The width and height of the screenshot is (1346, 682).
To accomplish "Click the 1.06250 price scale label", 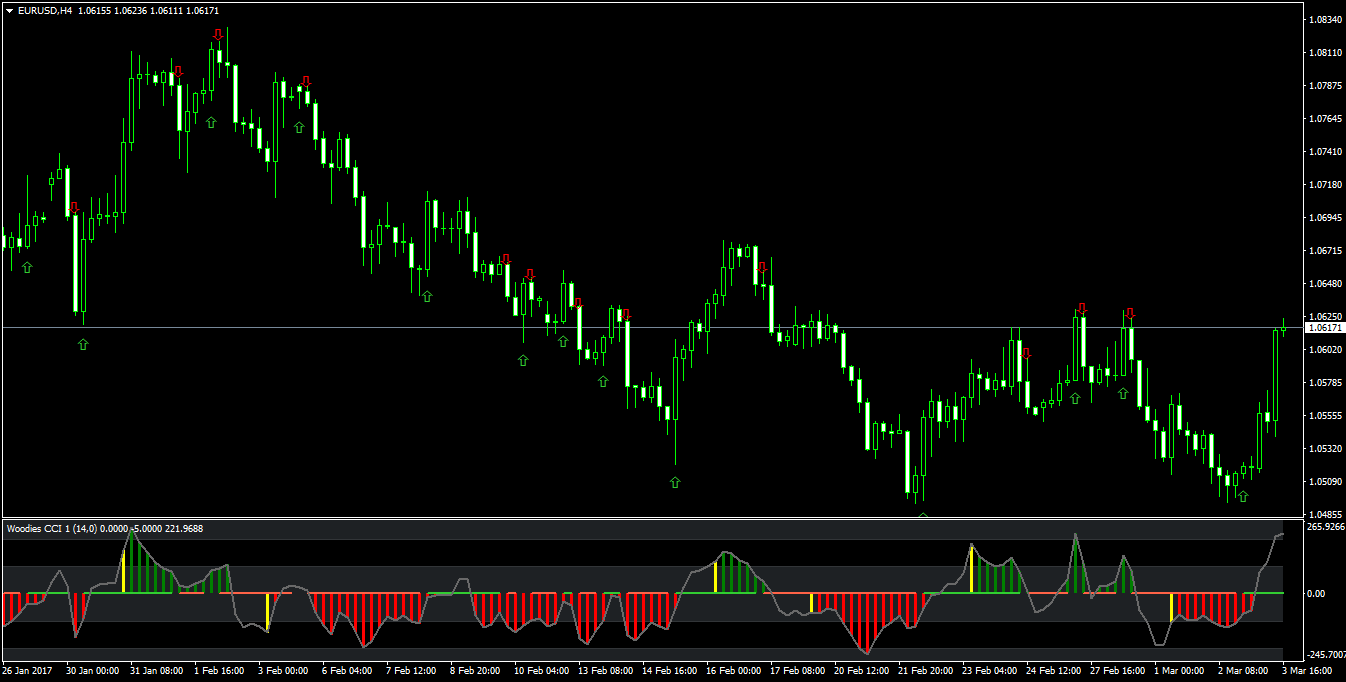I will [x=1325, y=317].
